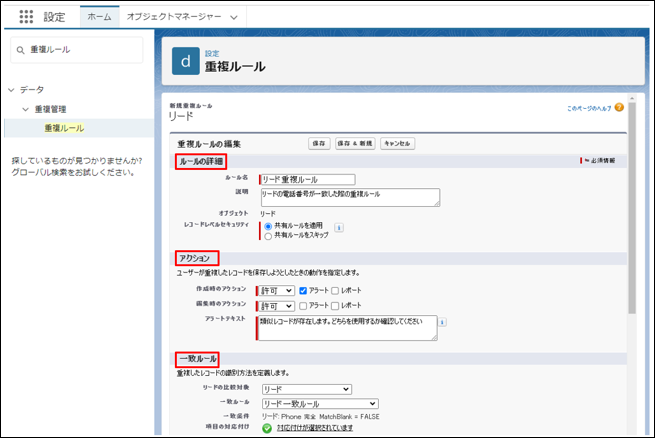Click the 一致ルール section header
This screenshot has height=438, width=655.
coord(197,359)
